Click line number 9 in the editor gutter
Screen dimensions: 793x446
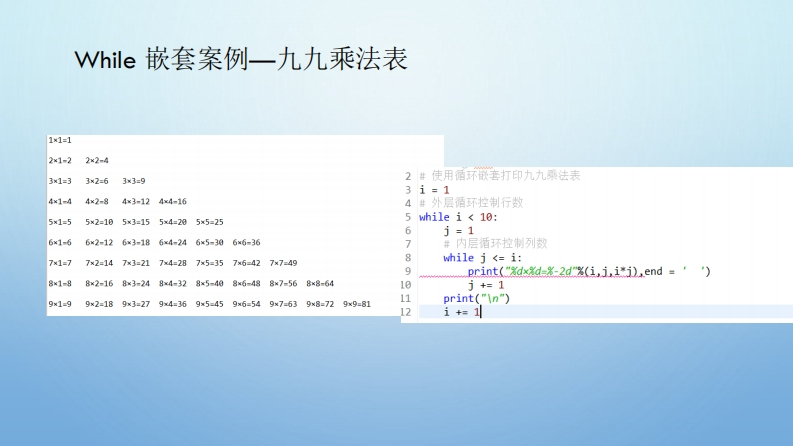click(x=407, y=271)
